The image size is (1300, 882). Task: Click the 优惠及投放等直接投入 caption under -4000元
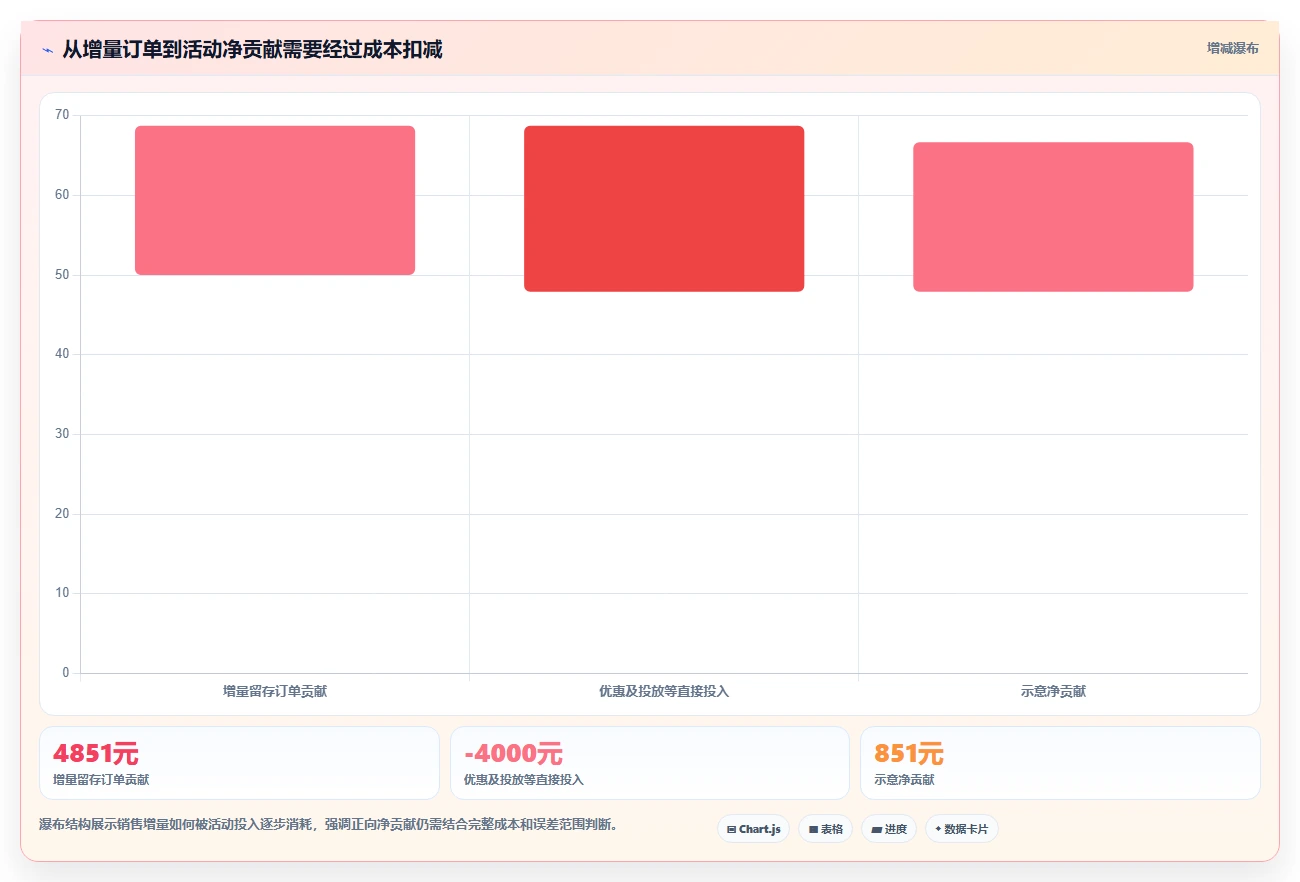click(523, 779)
